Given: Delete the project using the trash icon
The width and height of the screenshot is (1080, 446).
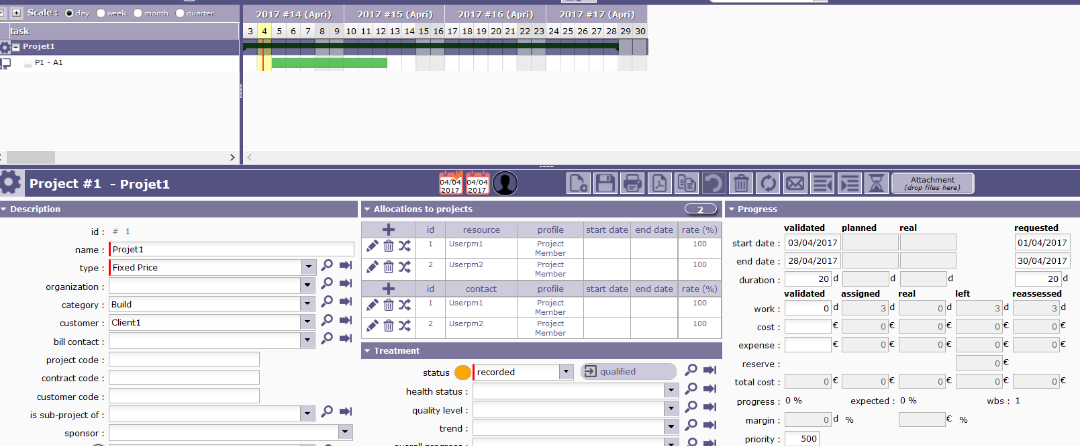Looking at the screenshot, I should point(741,183).
